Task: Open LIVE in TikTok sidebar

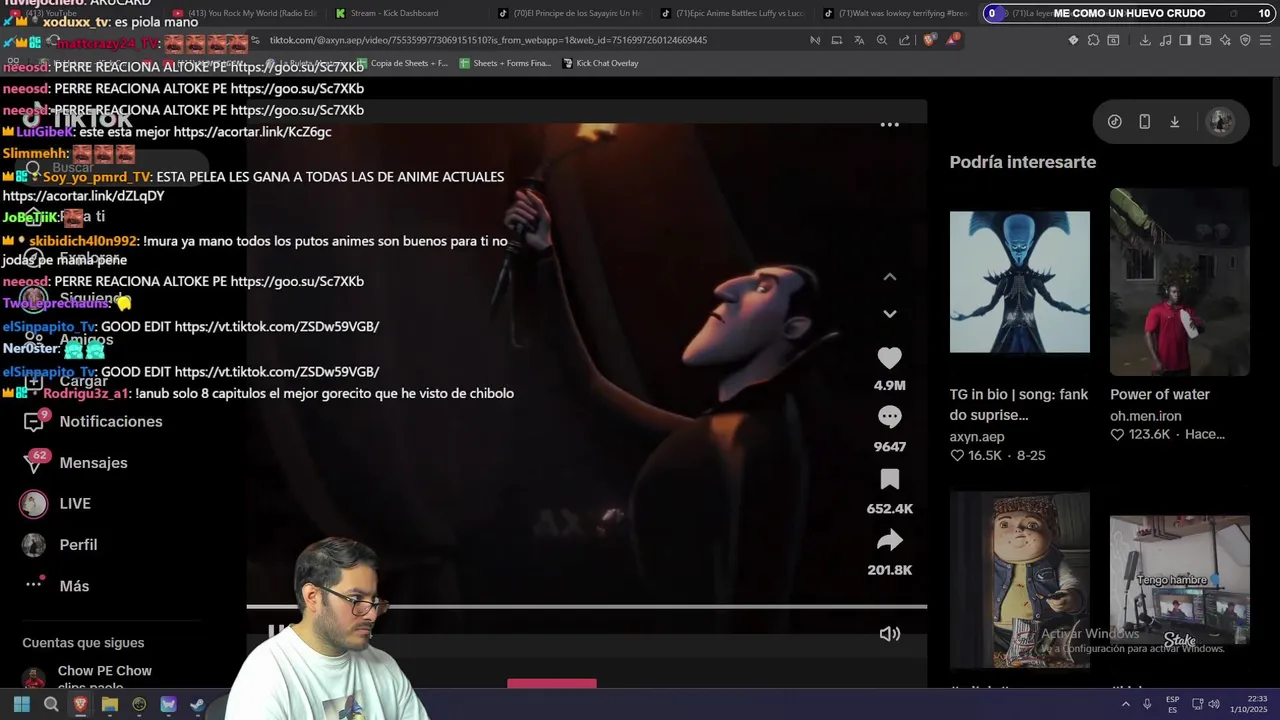Action: point(56,504)
